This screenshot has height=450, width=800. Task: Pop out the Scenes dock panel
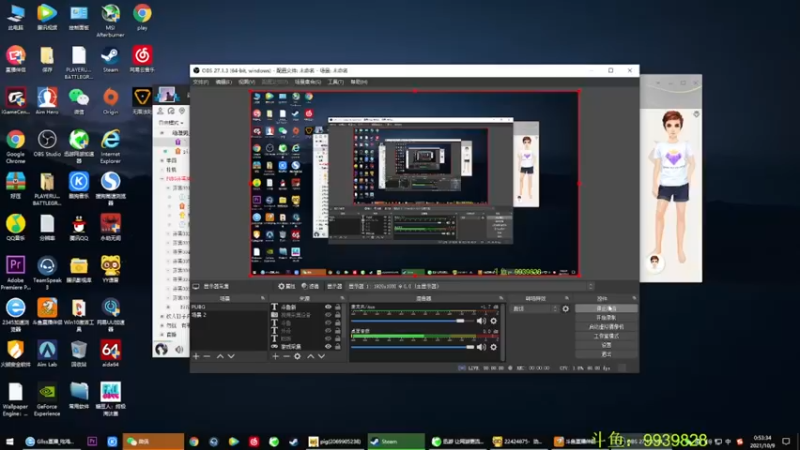[263, 298]
